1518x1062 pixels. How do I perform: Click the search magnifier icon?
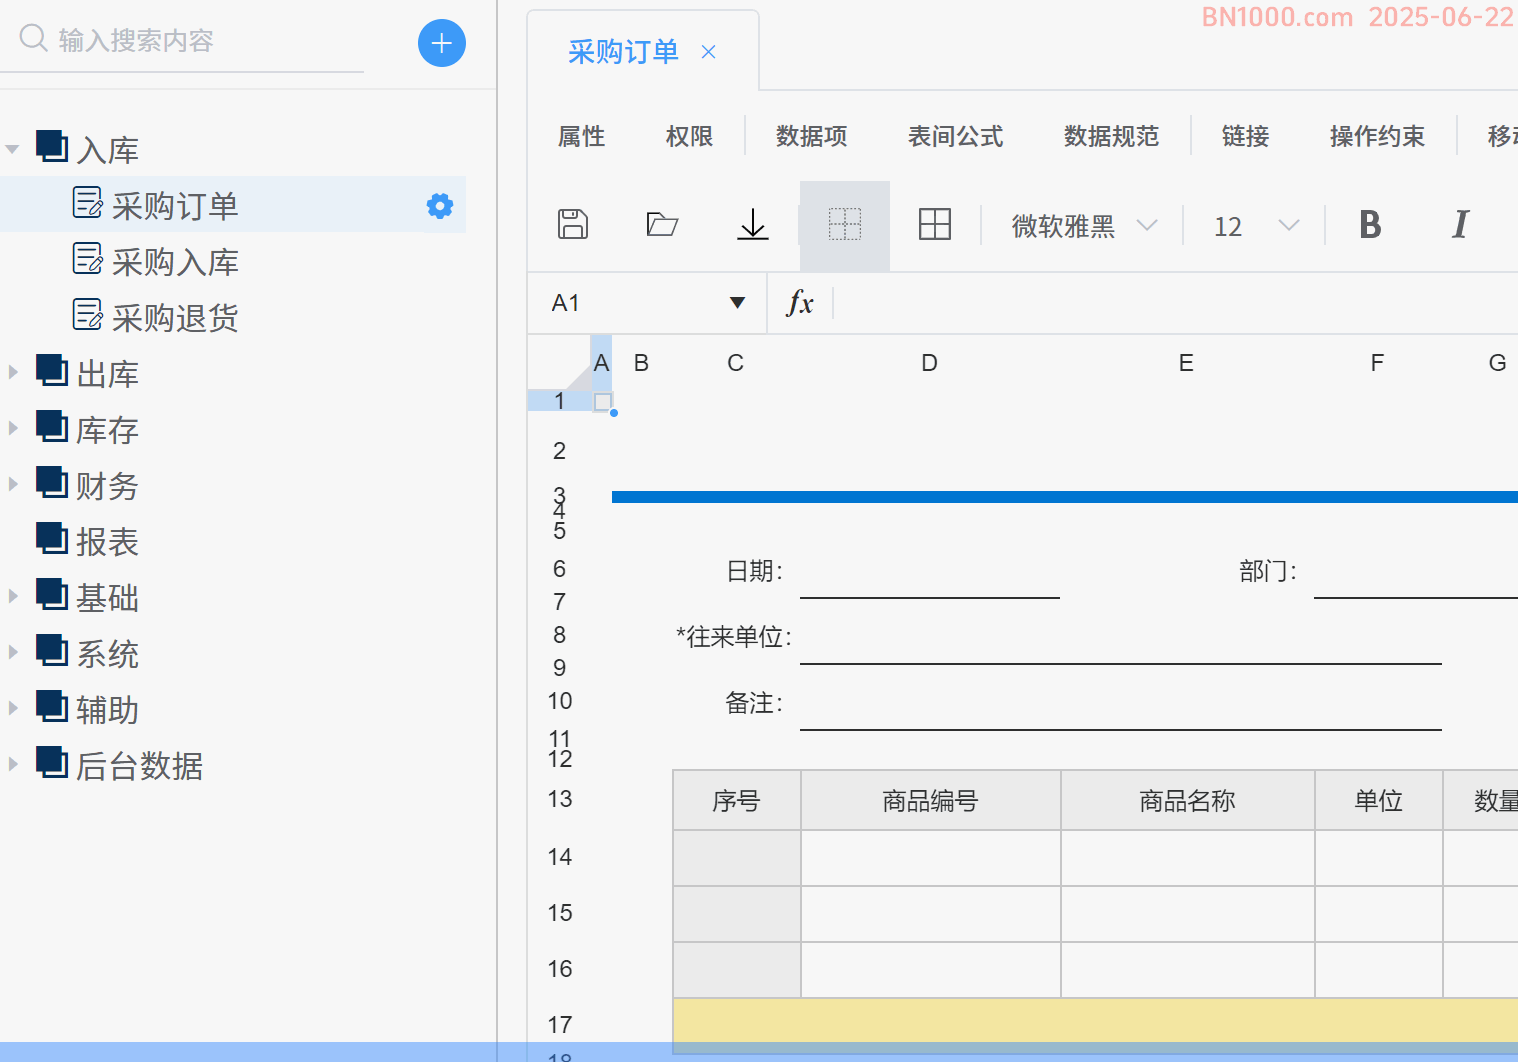point(33,38)
